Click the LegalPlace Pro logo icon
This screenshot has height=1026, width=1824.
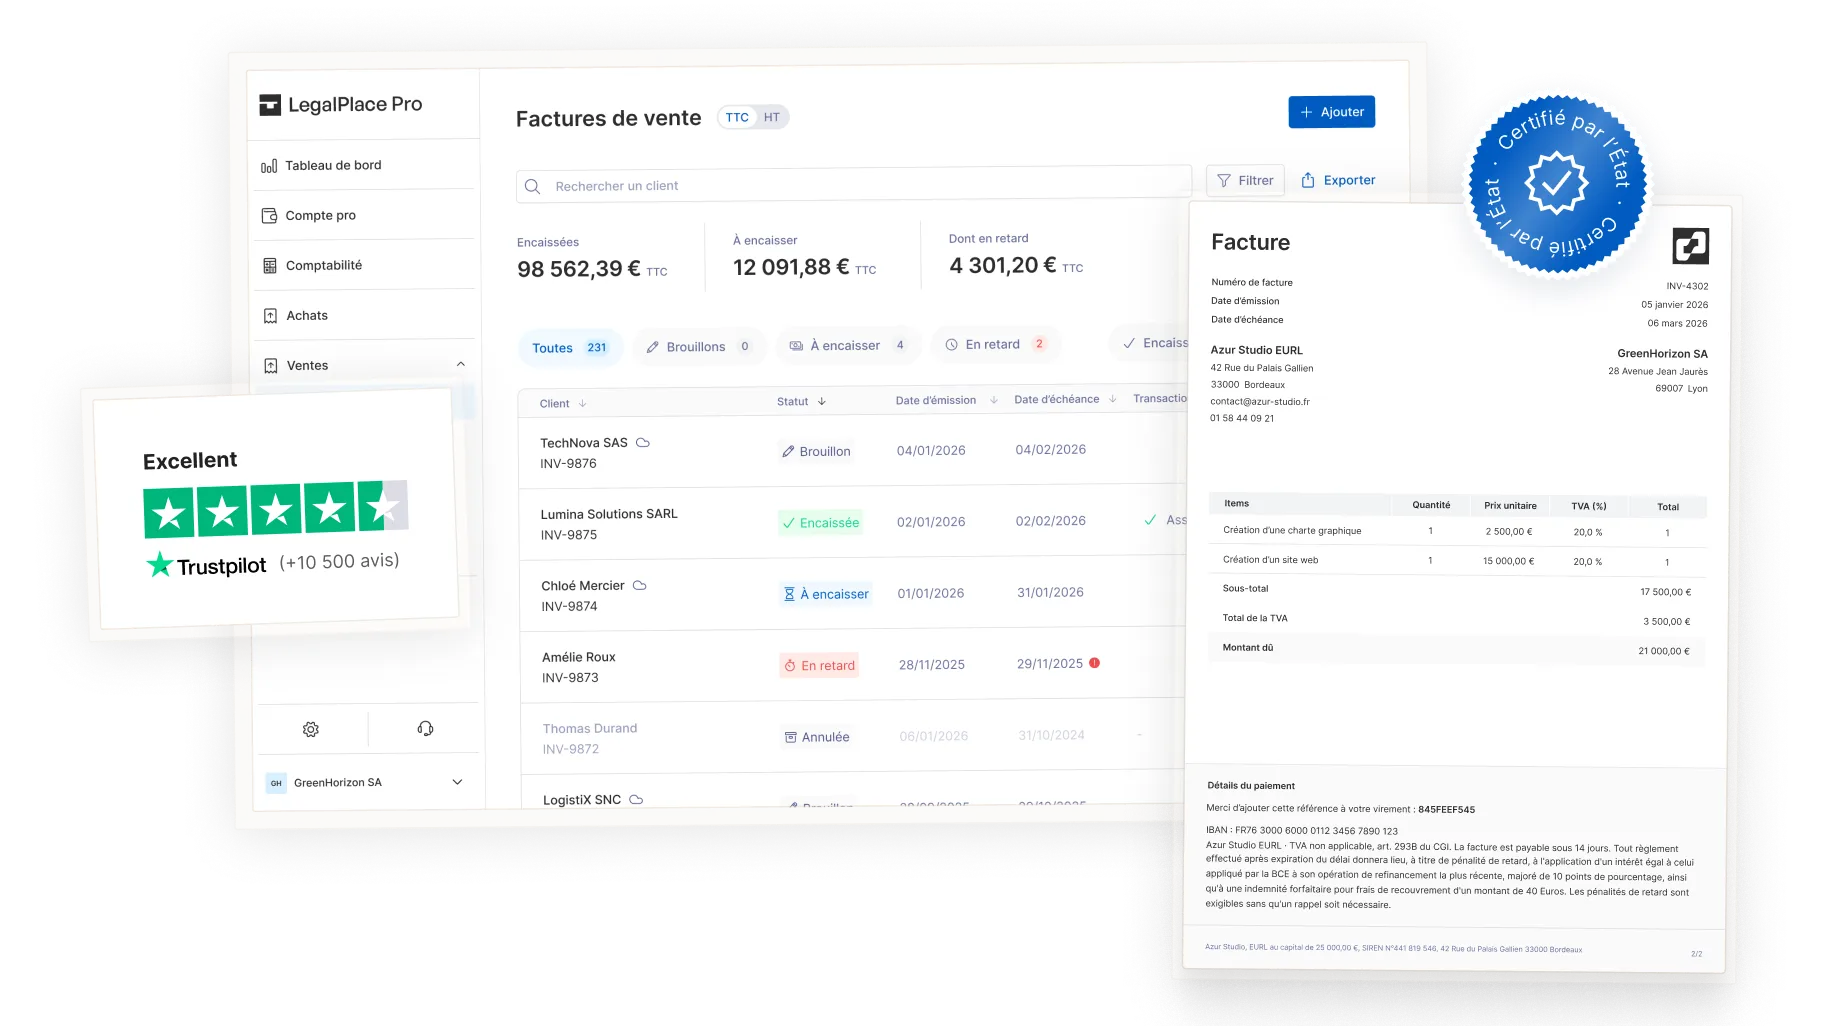(270, 105)
